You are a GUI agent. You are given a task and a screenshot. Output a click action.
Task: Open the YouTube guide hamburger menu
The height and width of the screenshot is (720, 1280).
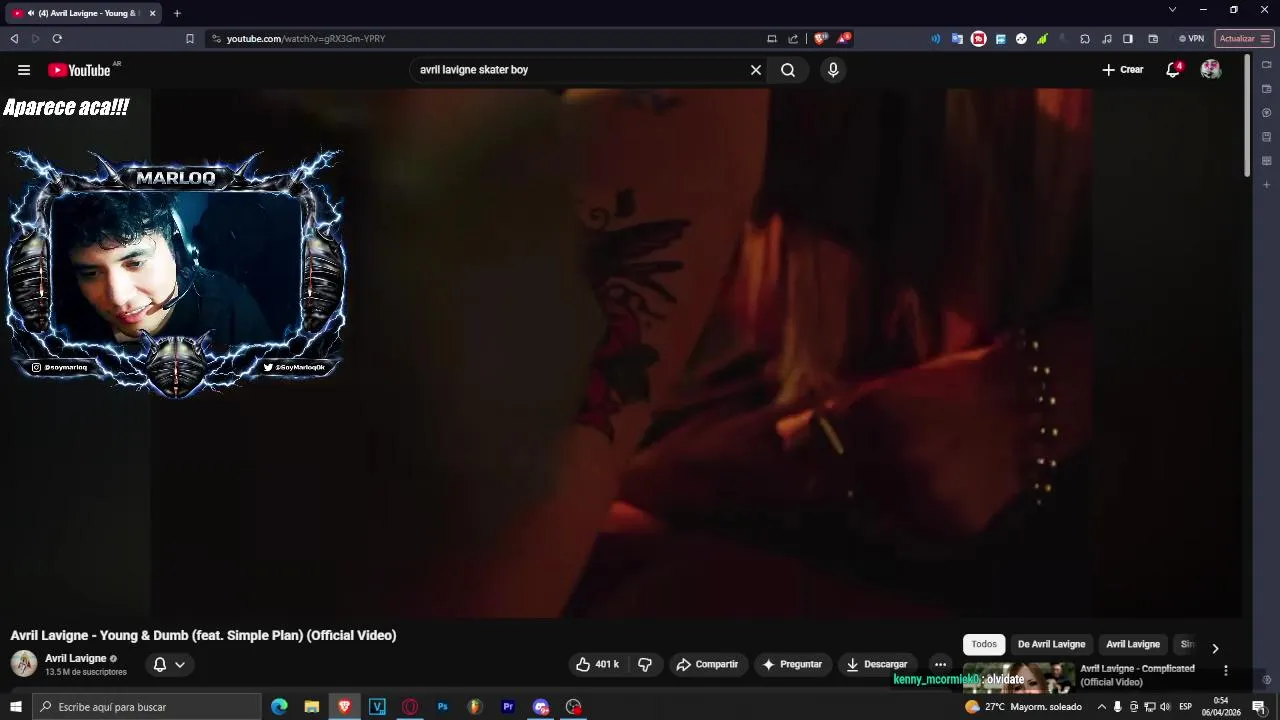tap(24, 70)
